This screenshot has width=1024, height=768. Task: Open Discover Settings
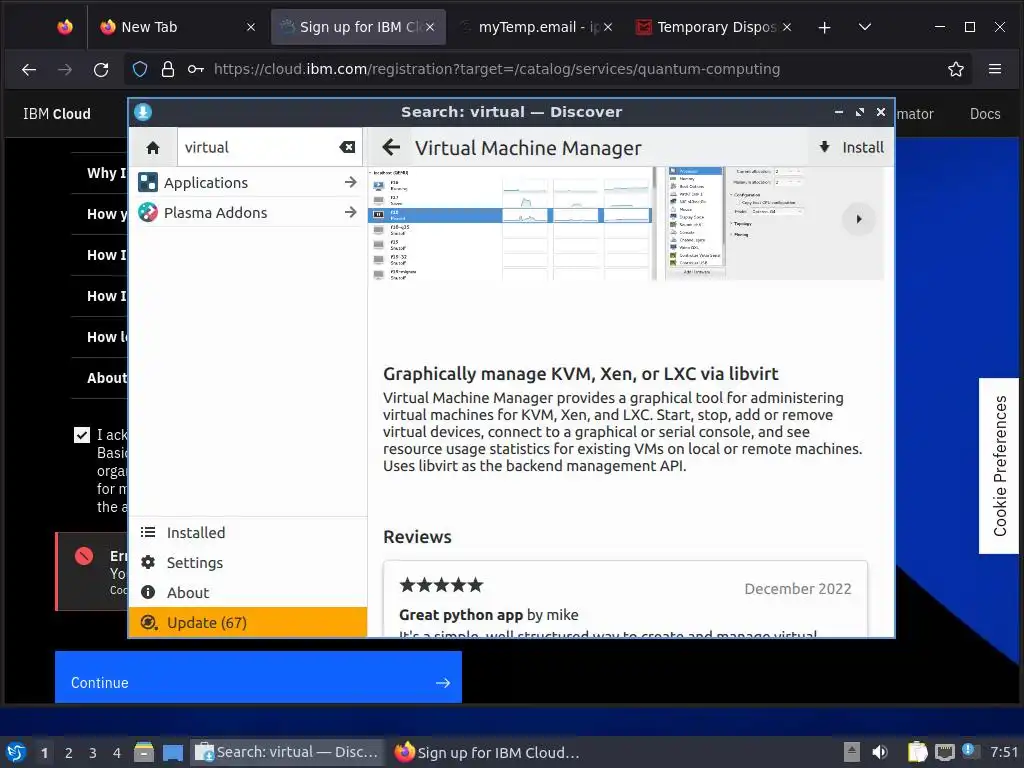click(x=248, y=562)
